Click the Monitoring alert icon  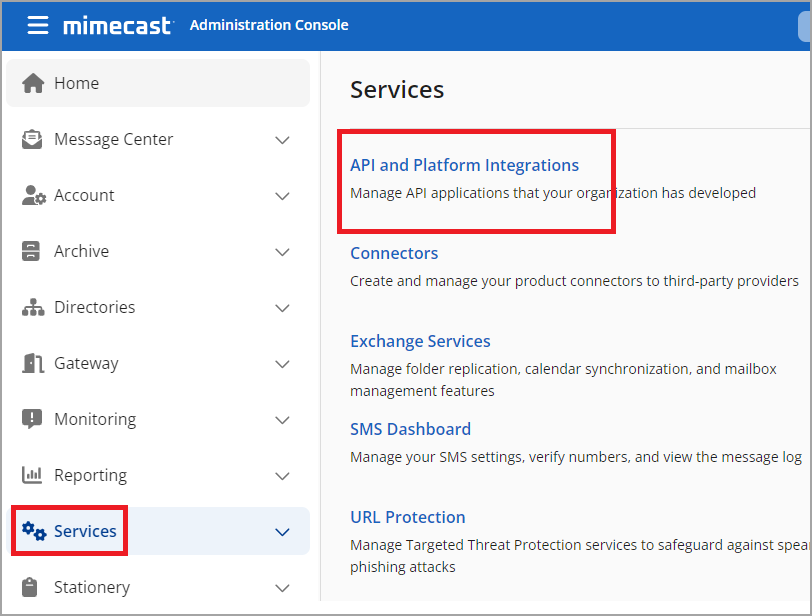pyautogui.click(x=32, y=419)
